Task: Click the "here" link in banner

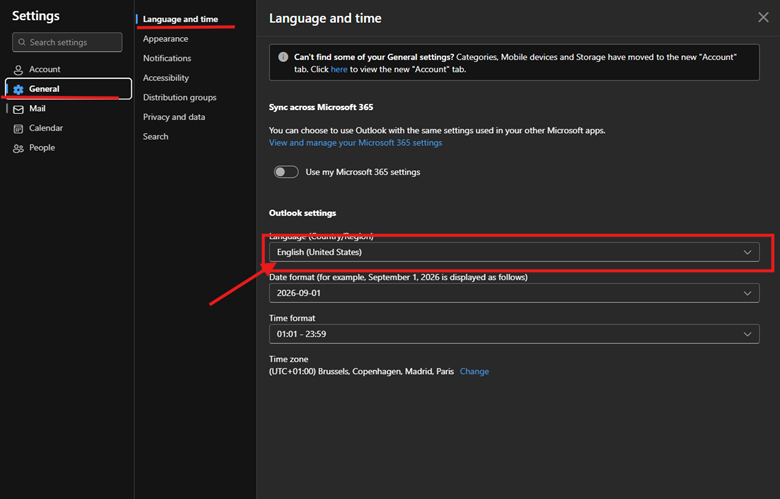Action: coord(339,70)
